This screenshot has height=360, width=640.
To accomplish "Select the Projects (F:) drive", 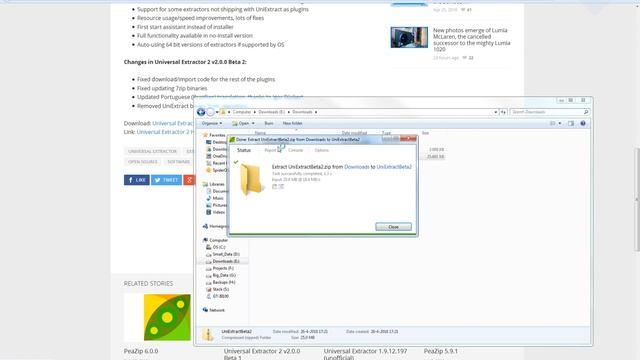I will point(223,268).
